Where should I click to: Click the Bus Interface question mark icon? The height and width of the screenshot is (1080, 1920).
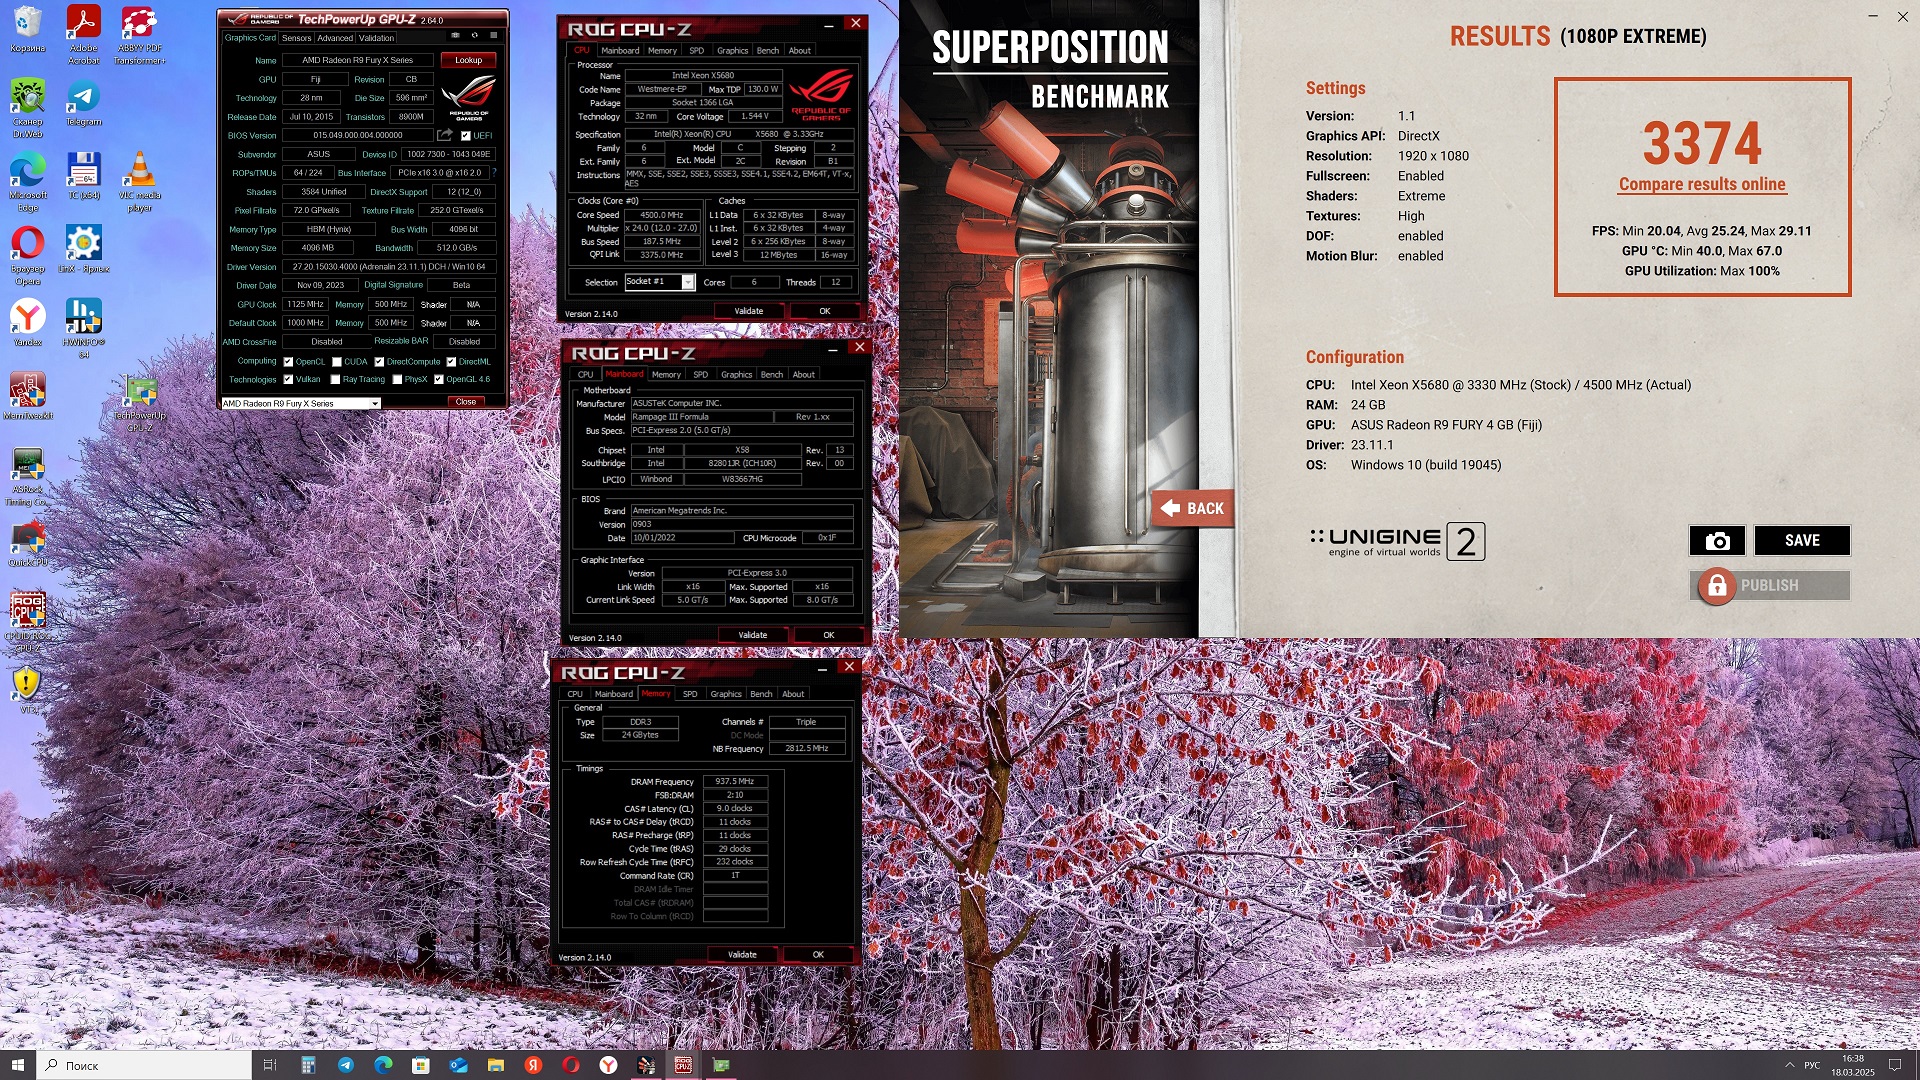click(494, 173)
